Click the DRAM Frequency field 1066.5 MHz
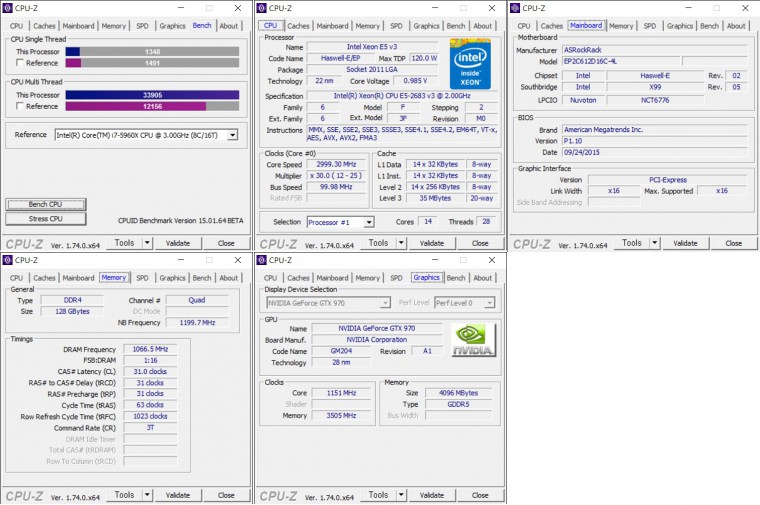 pyautogui.click(x=150, y=349)
